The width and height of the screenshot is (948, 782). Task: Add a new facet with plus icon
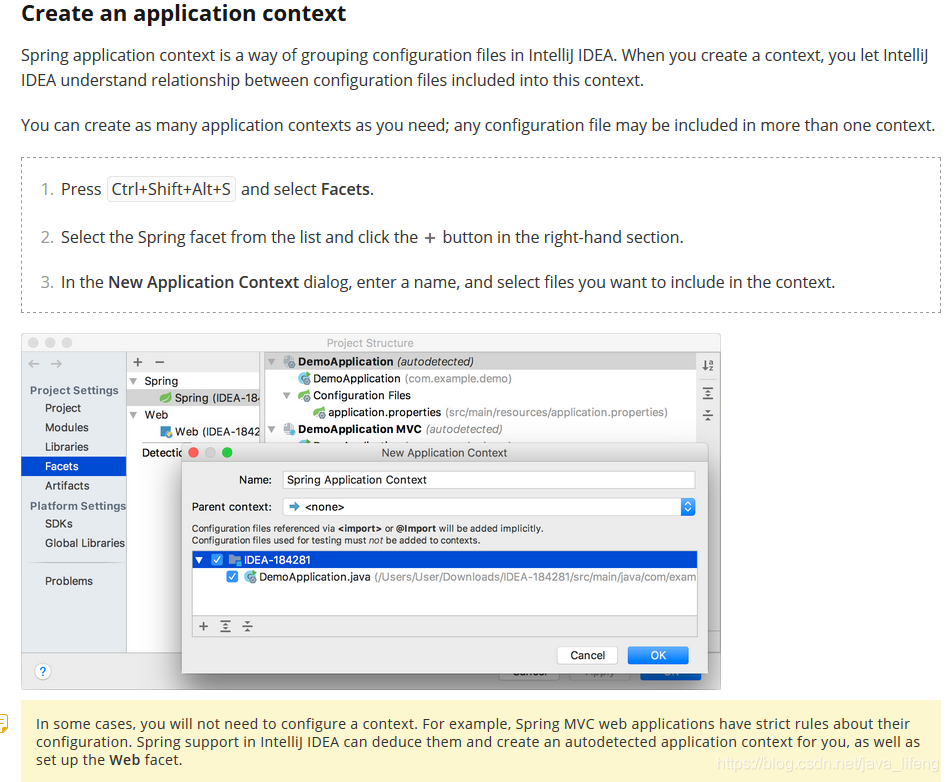click(x=138, y=362)
